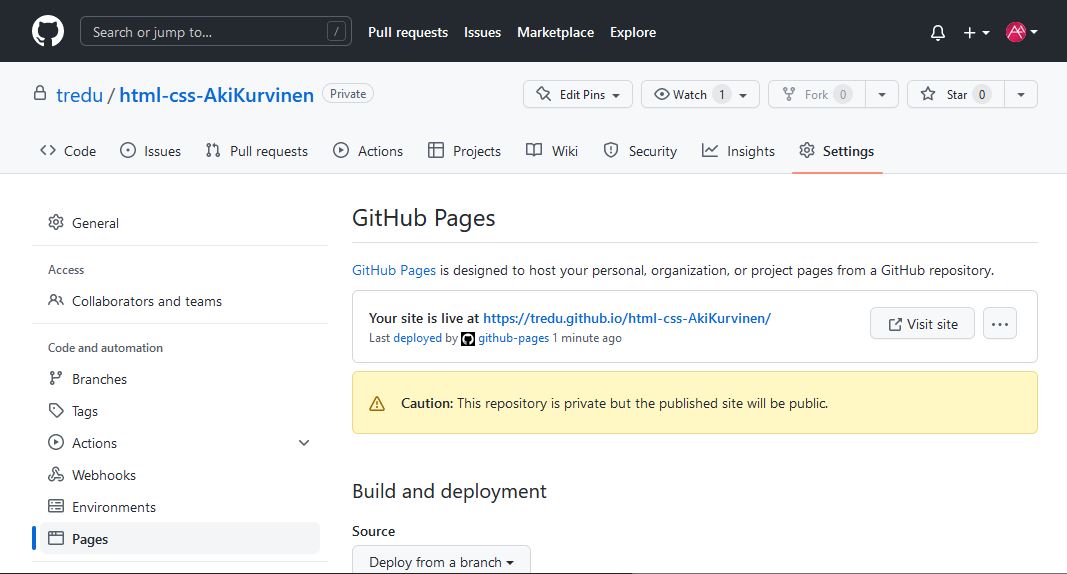1067x574 pixels.
Task: Select General in the settings sidebar
Action: (95, 223)
